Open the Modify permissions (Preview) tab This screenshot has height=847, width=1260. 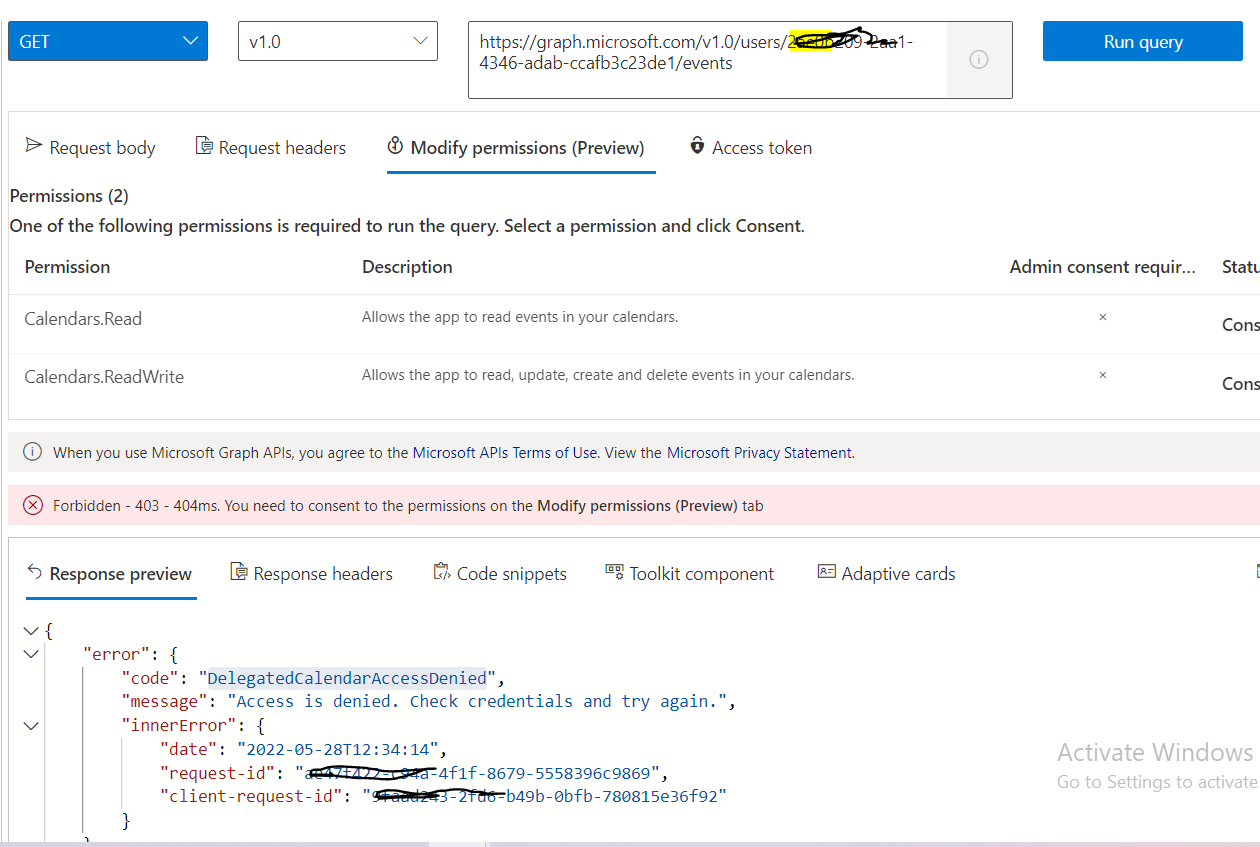pyautogui.click(x=520, y=147)
